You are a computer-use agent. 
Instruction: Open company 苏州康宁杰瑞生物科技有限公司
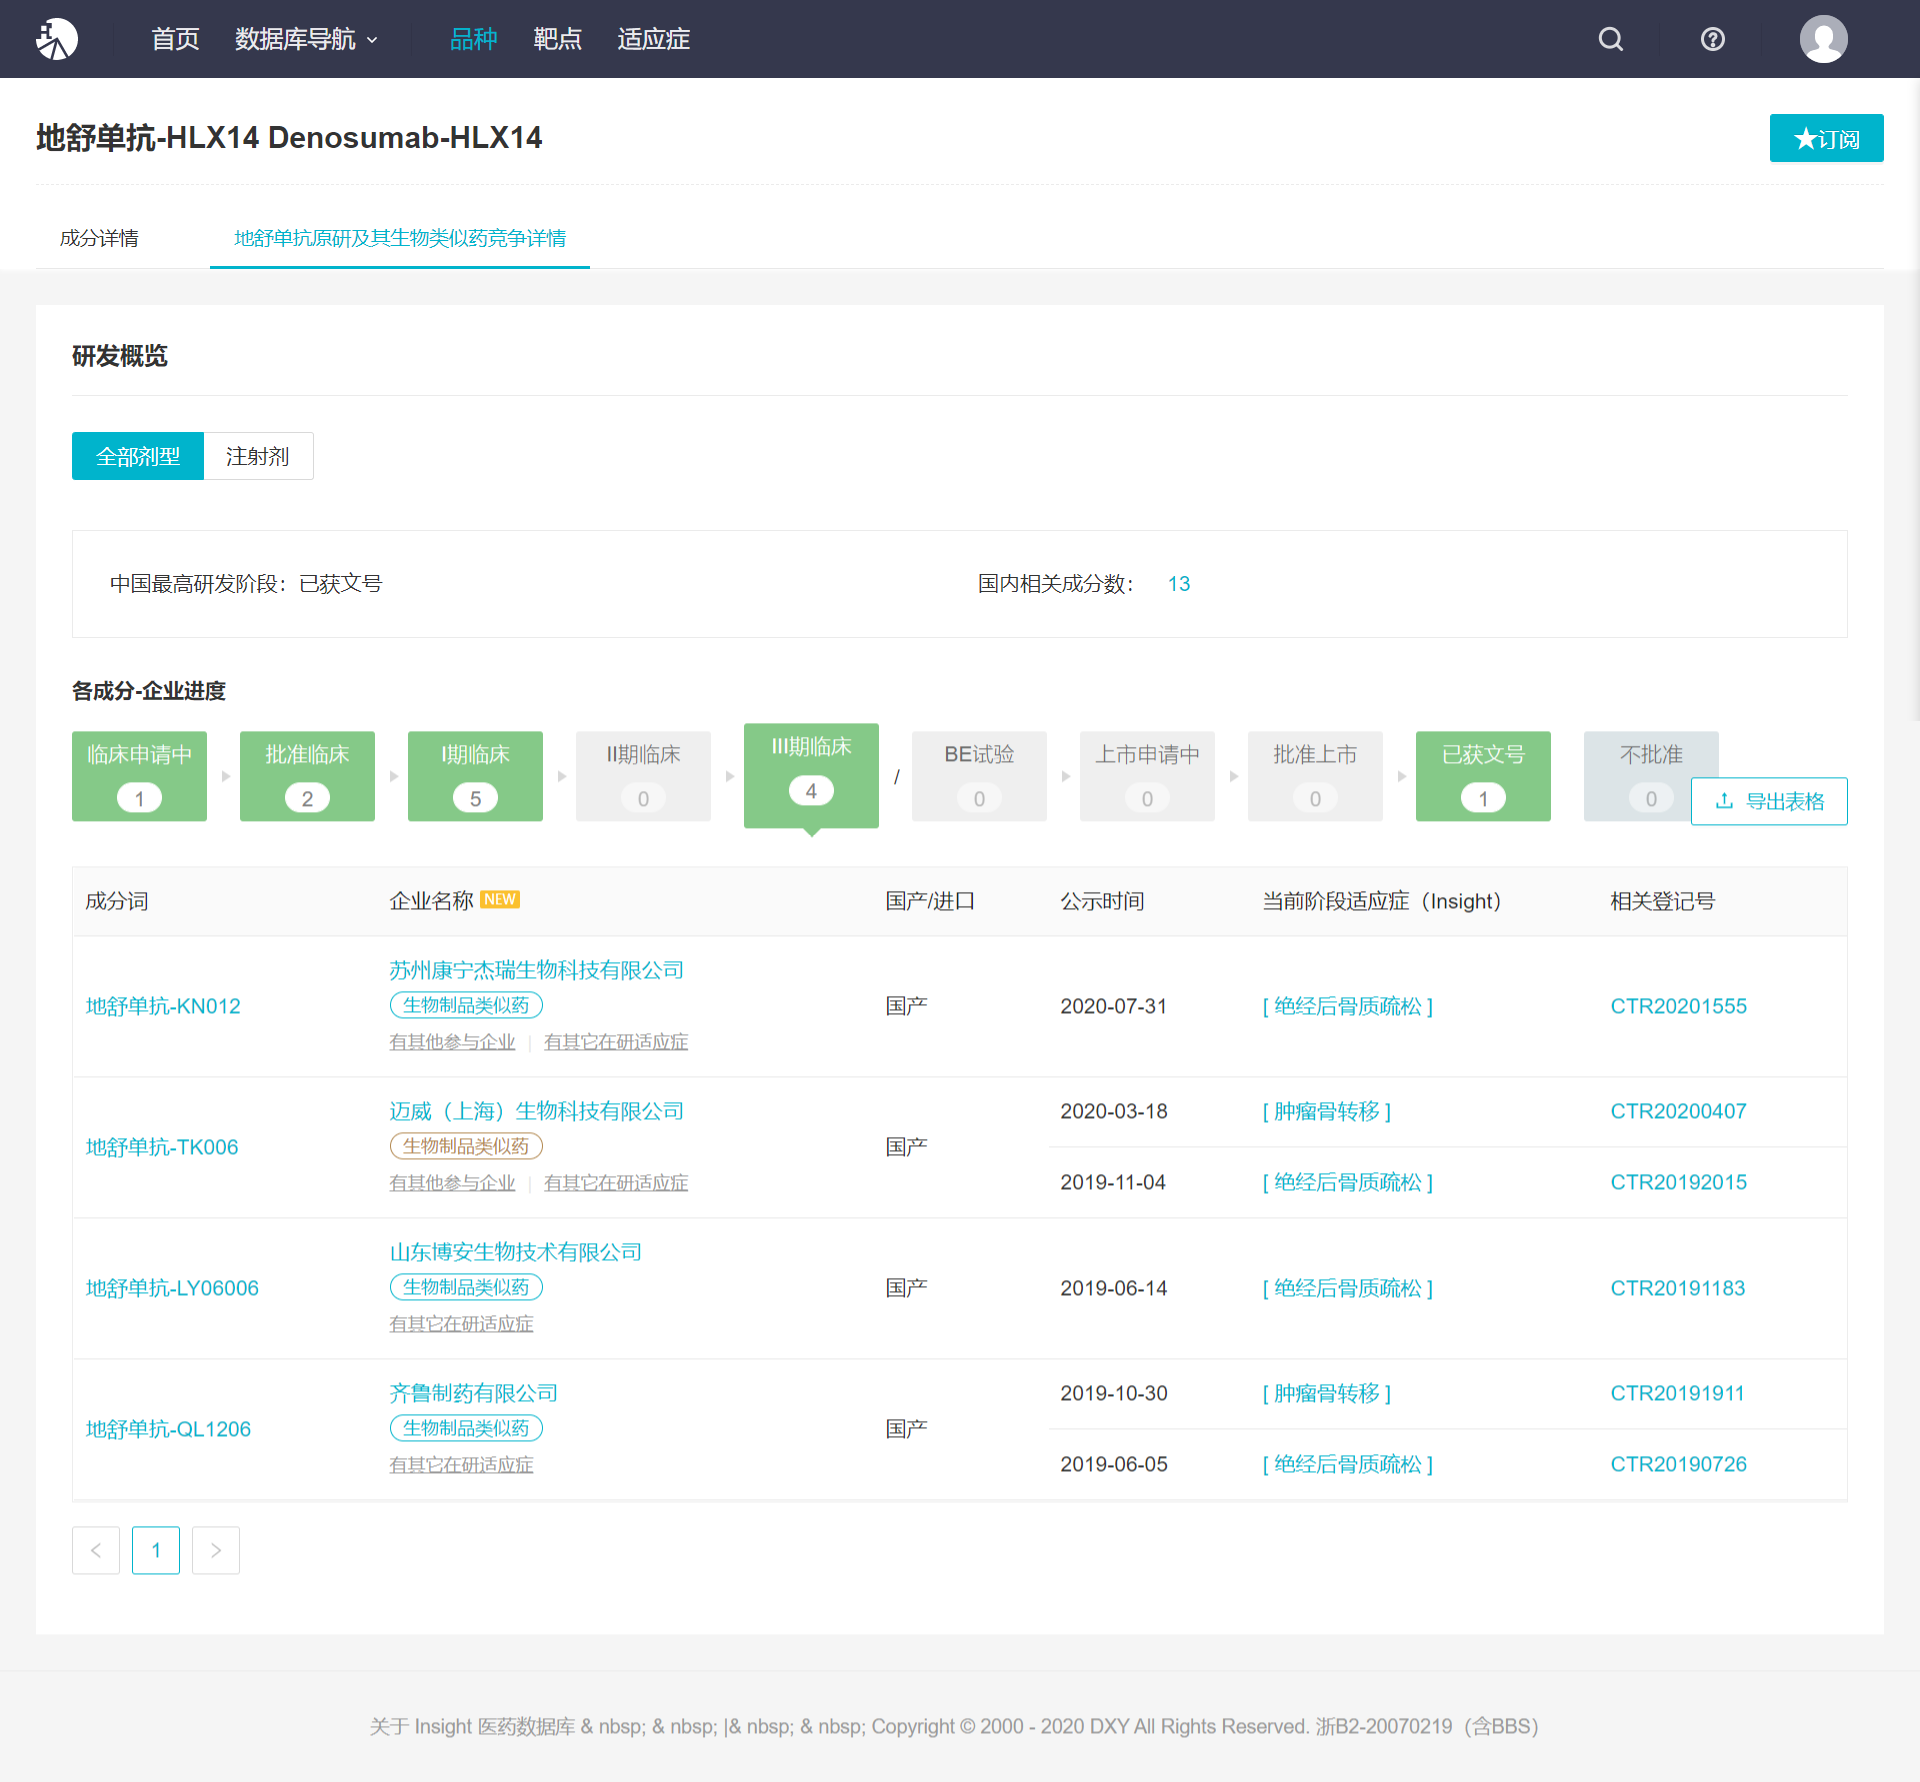[536, 970]
